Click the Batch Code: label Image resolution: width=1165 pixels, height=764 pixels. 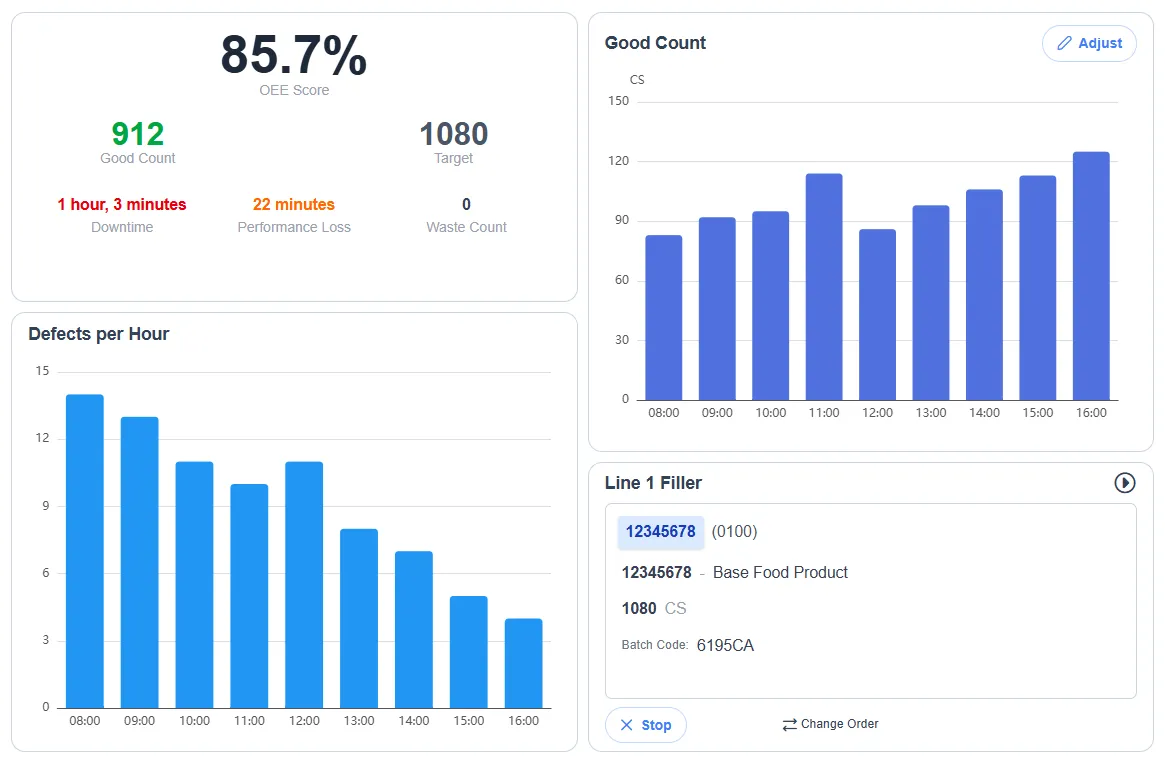click(655, 645)
